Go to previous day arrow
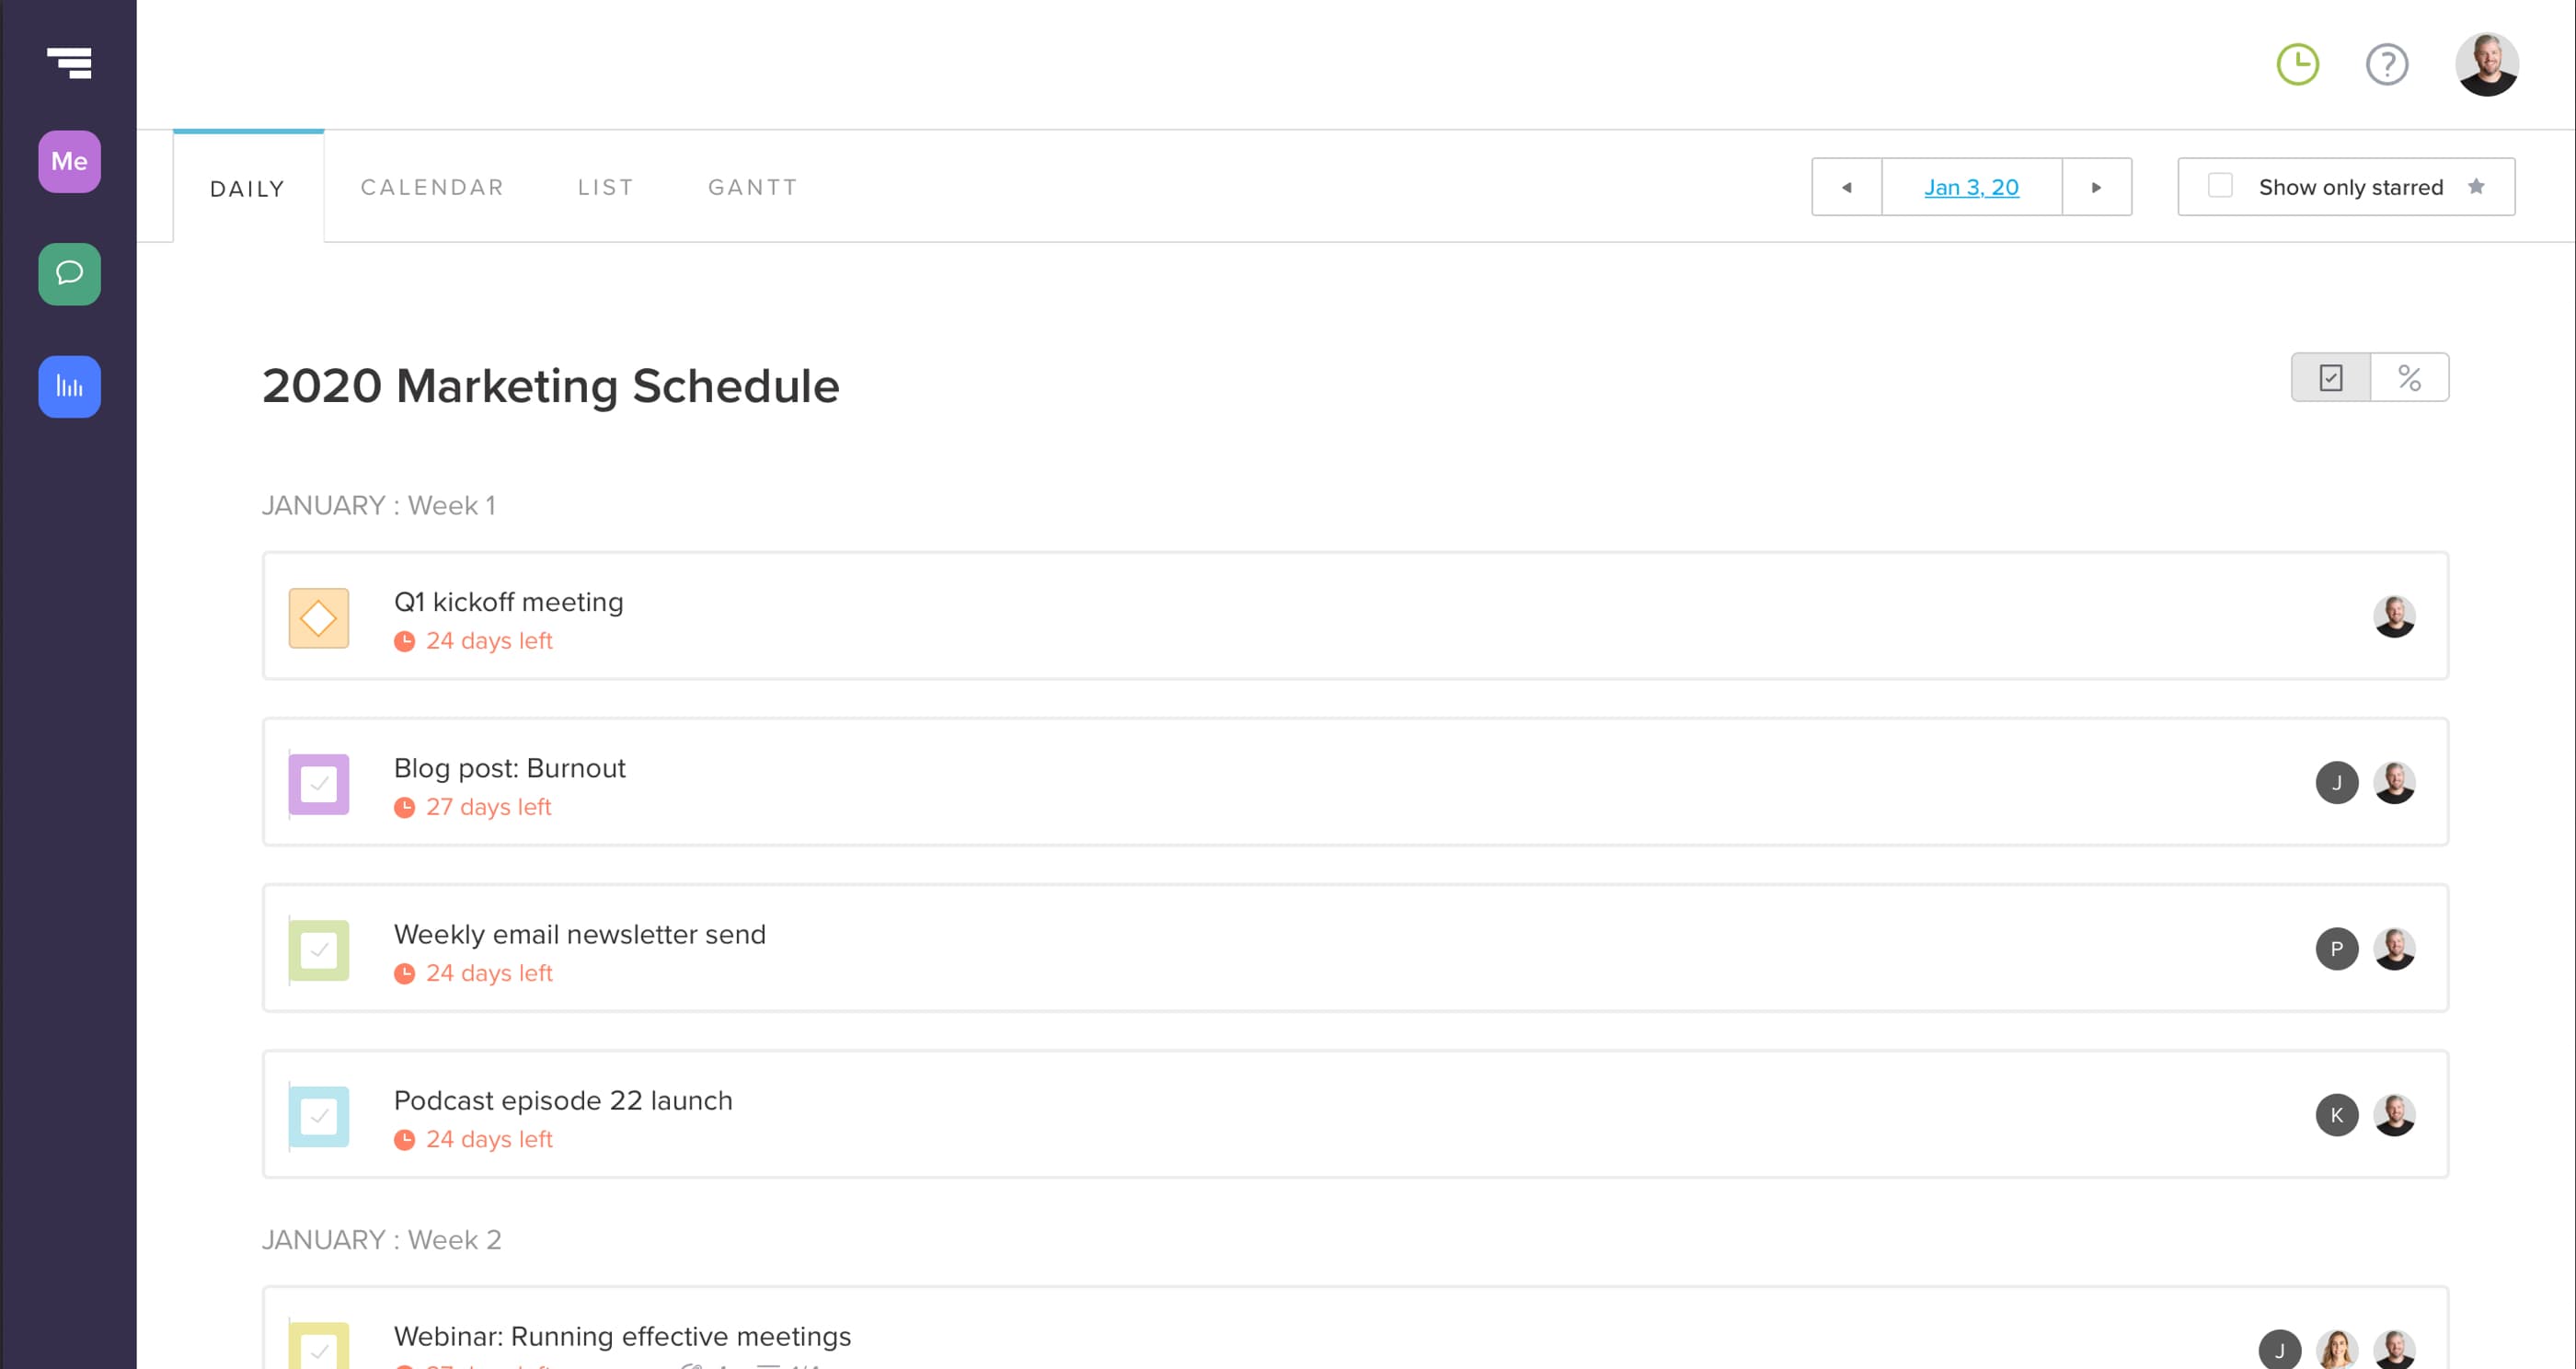The image size is (2576, 1369). [x=1846, y=187]
